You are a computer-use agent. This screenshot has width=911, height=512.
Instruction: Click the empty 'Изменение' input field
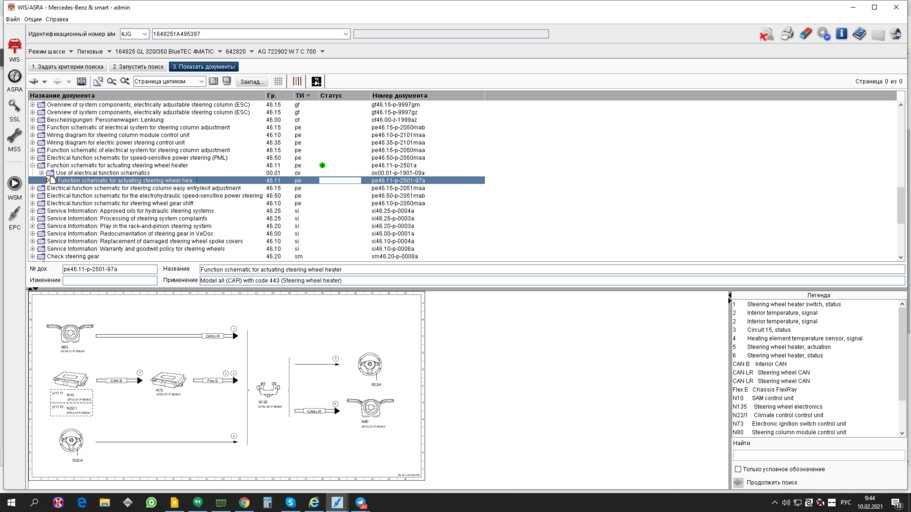coord(110,280)
